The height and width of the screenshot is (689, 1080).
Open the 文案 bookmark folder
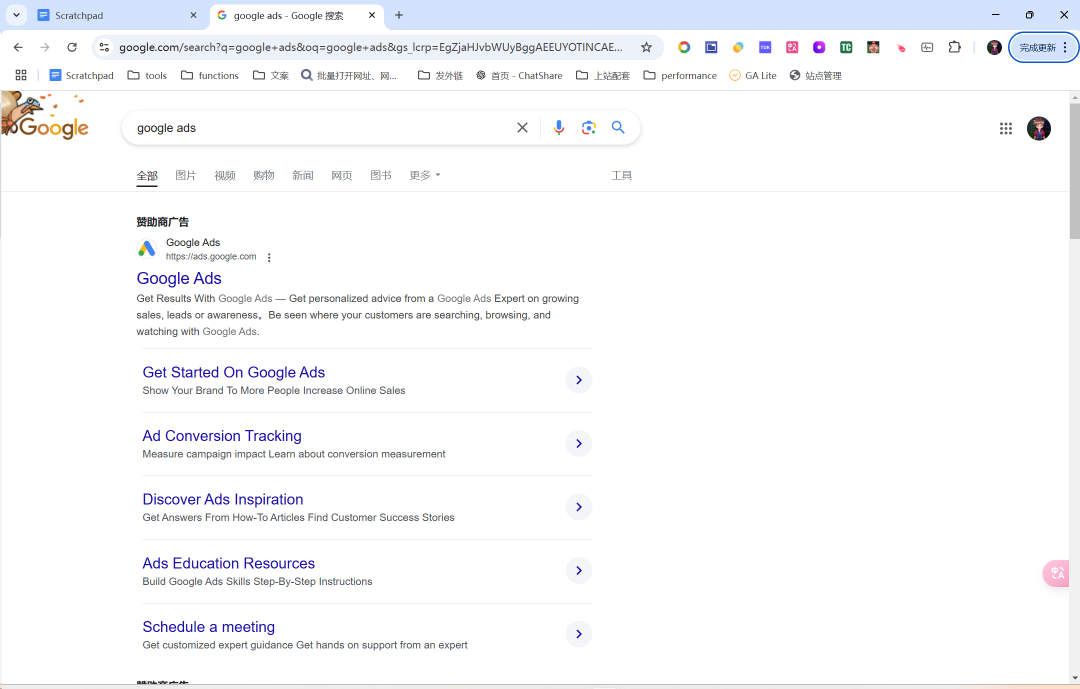pyautogui.click(x=271, y=75)
